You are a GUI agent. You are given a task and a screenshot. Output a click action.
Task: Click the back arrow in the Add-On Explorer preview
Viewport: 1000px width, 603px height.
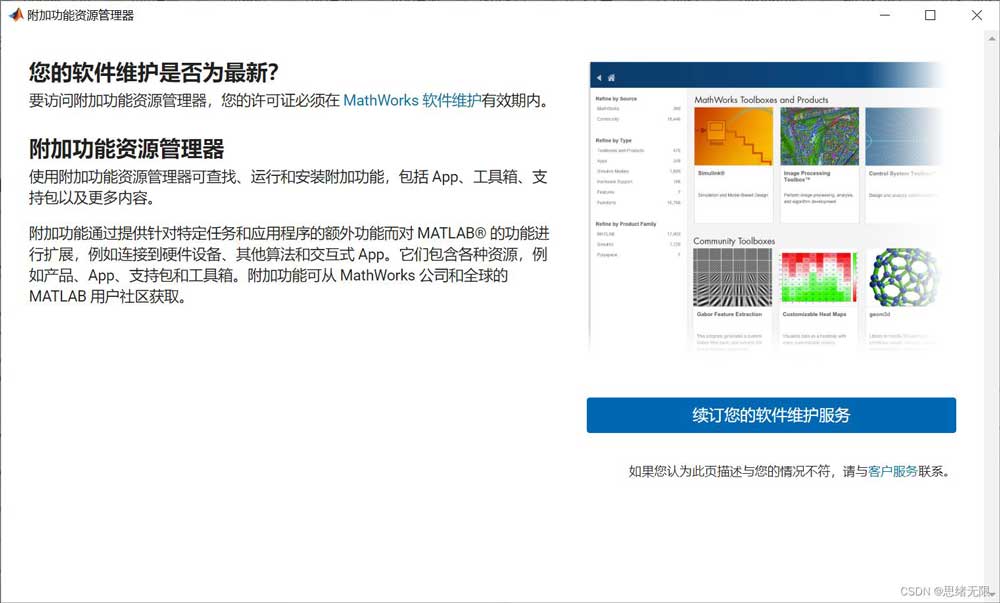point(599,77)
